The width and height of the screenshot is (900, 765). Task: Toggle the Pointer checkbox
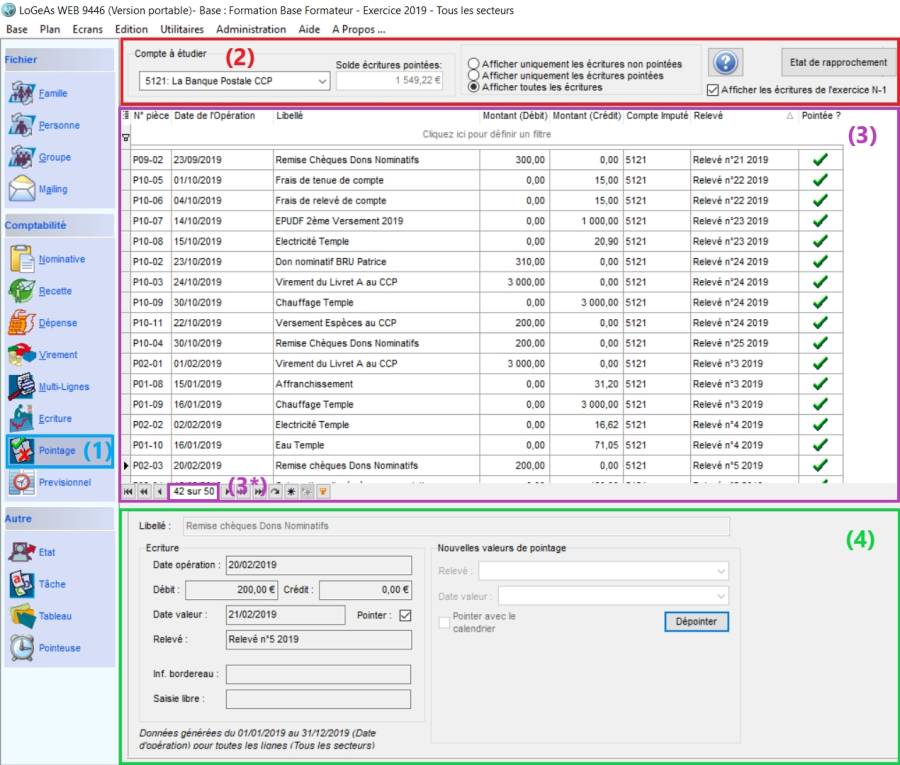click(x=405, y=615)
